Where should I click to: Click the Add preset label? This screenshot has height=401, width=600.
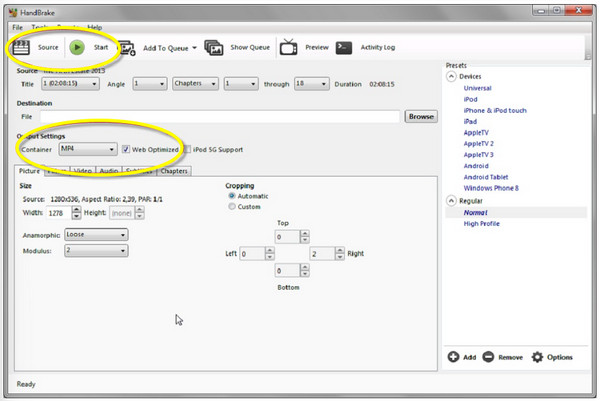click(470, 357)
